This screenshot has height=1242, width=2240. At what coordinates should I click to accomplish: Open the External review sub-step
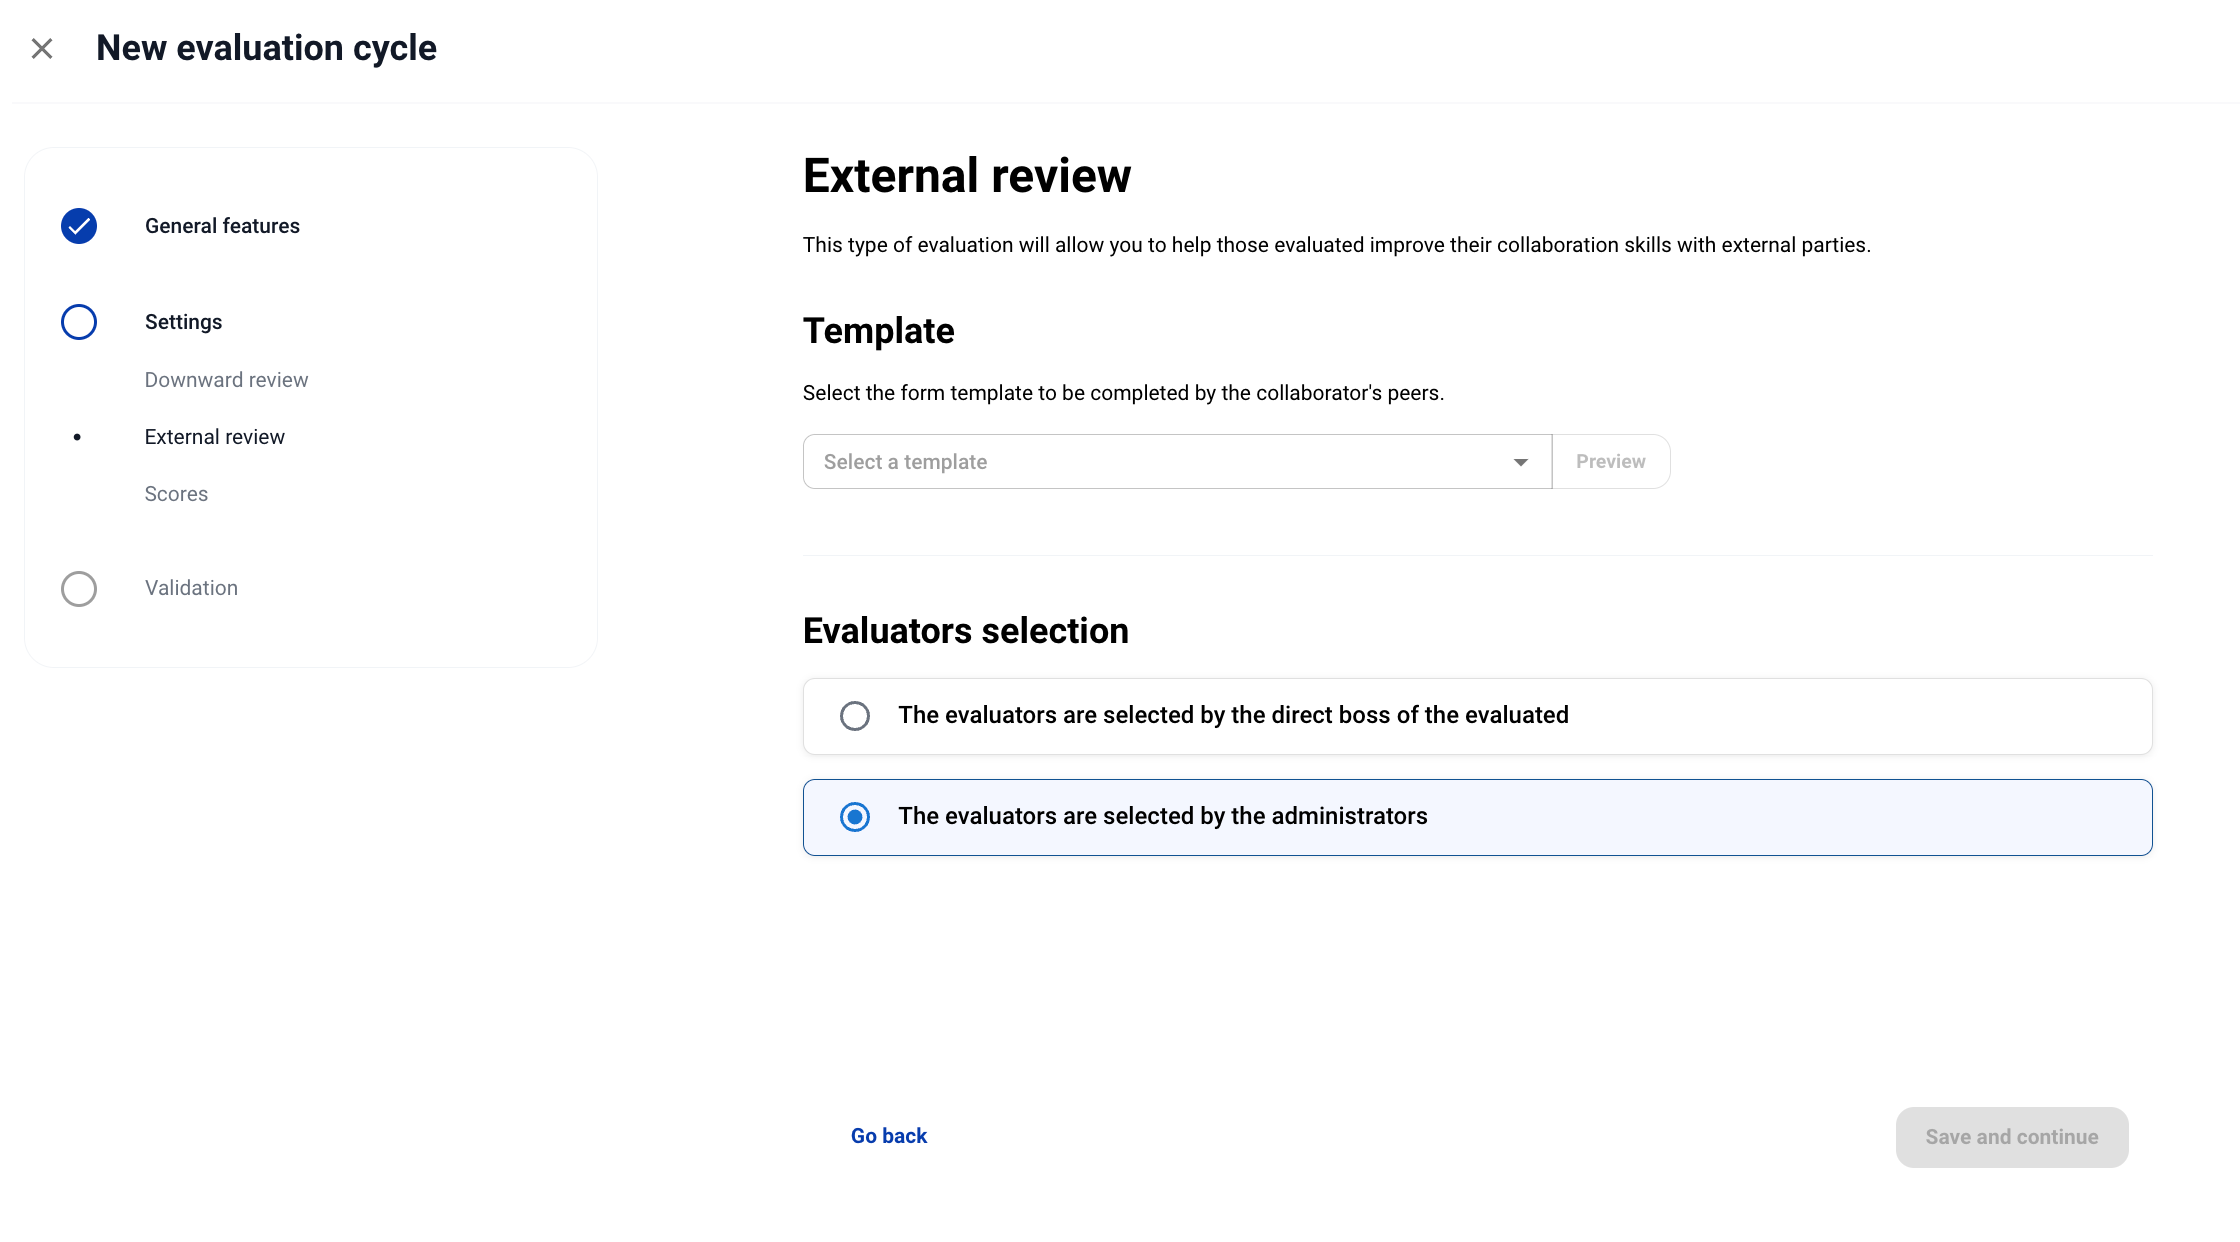point(214,437)
